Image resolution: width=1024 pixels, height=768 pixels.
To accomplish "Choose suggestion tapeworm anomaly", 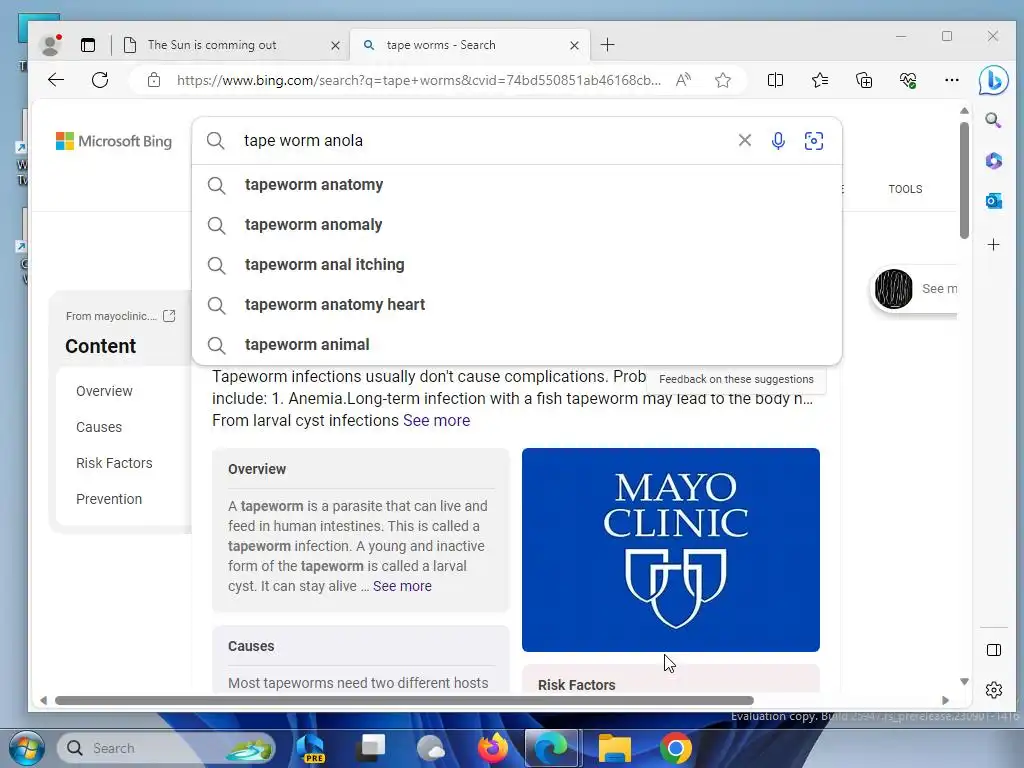I will coord(517,225).
